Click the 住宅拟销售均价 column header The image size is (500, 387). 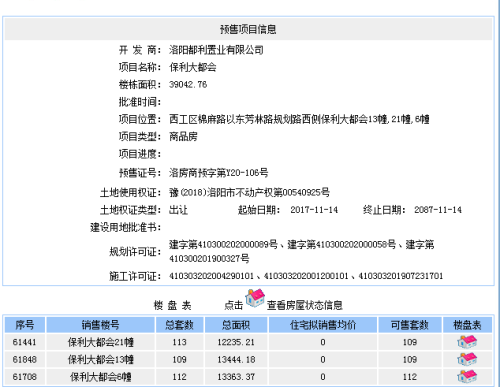pyautogui.click(x=323, y=325)
